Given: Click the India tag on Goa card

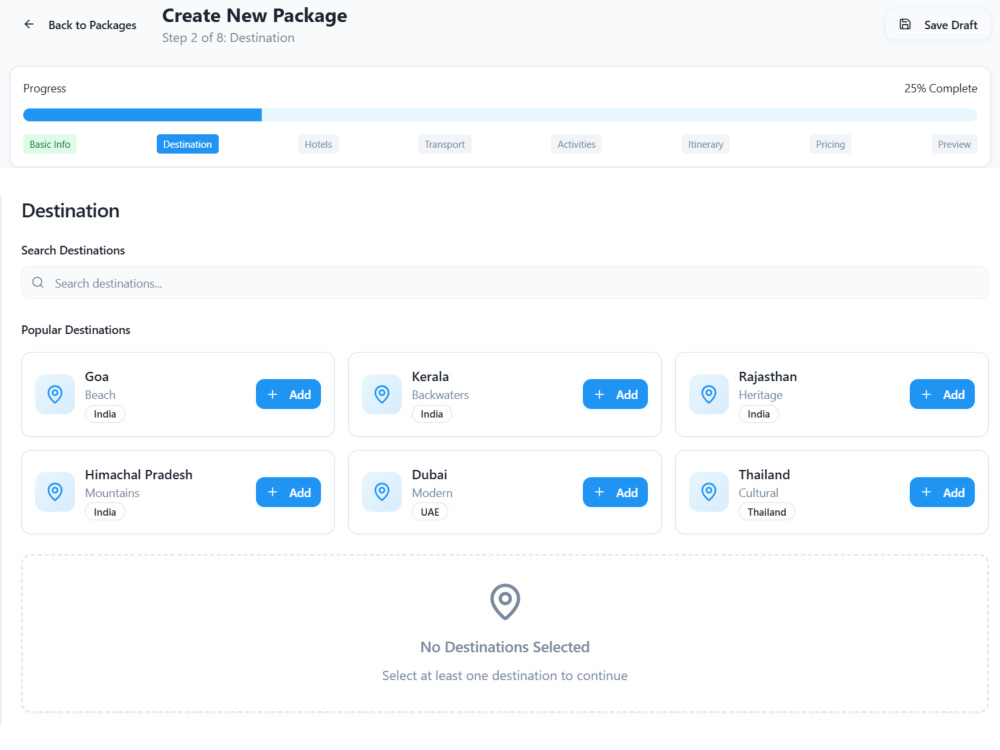Looking at the screenshot, I should pos(105,414).
